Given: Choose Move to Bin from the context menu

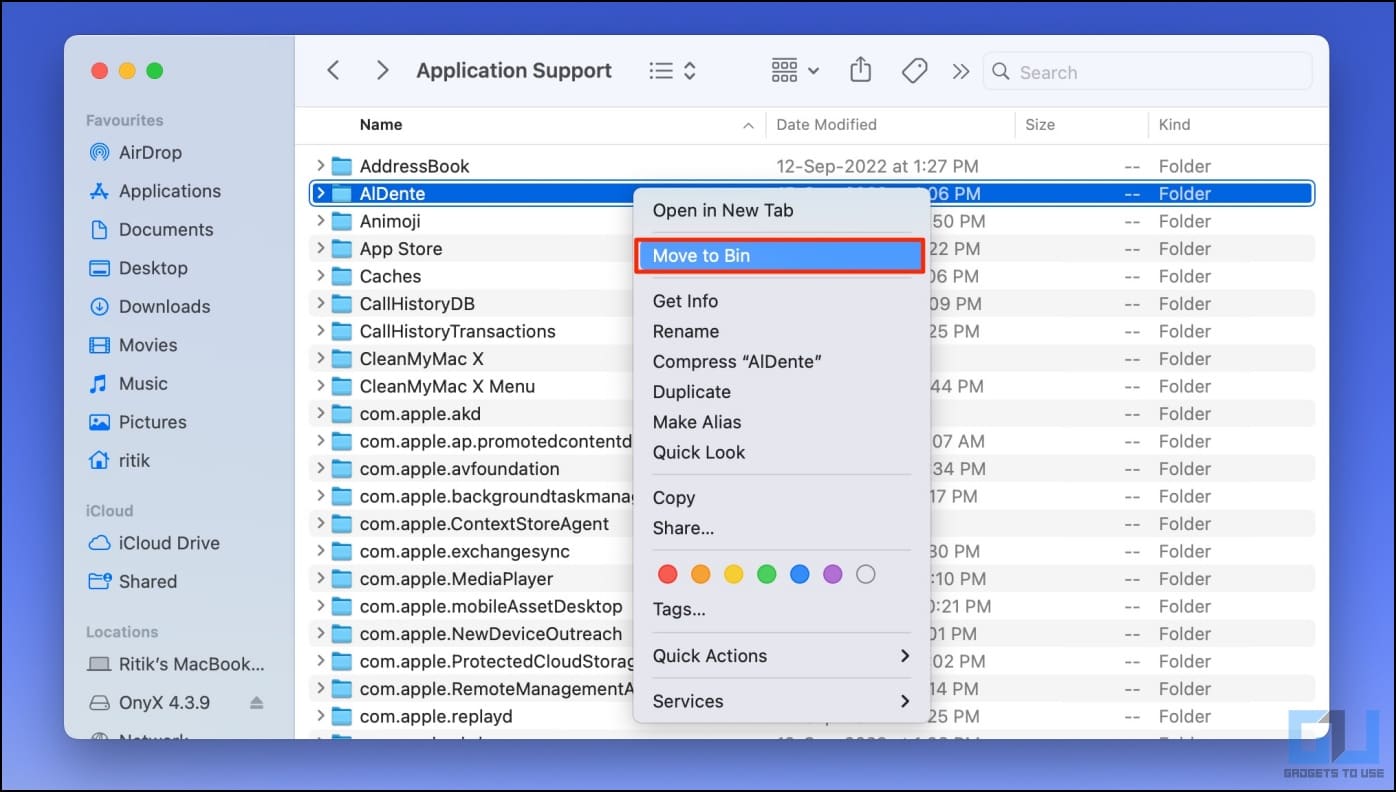Looking at the screenshot, I should [x=779, y=256].
